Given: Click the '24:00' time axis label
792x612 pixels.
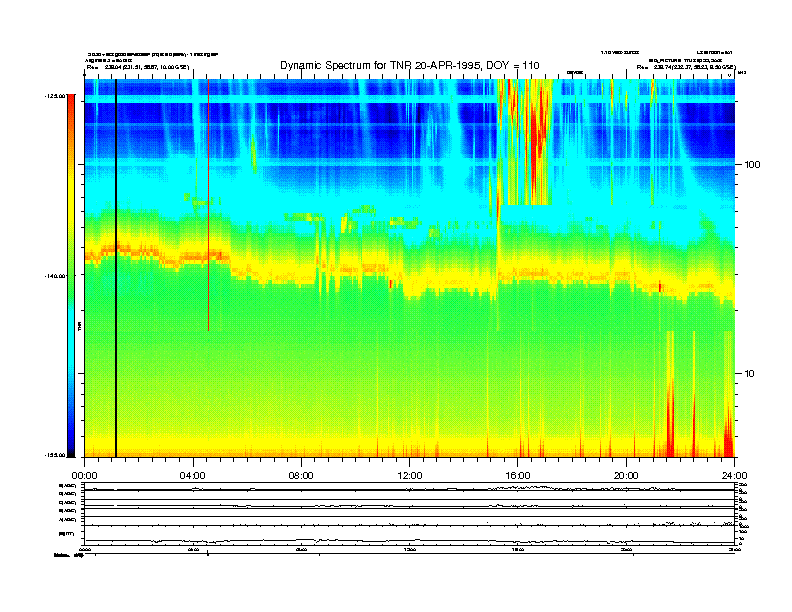Looking at the screenshot, I should tap(734, 476).
